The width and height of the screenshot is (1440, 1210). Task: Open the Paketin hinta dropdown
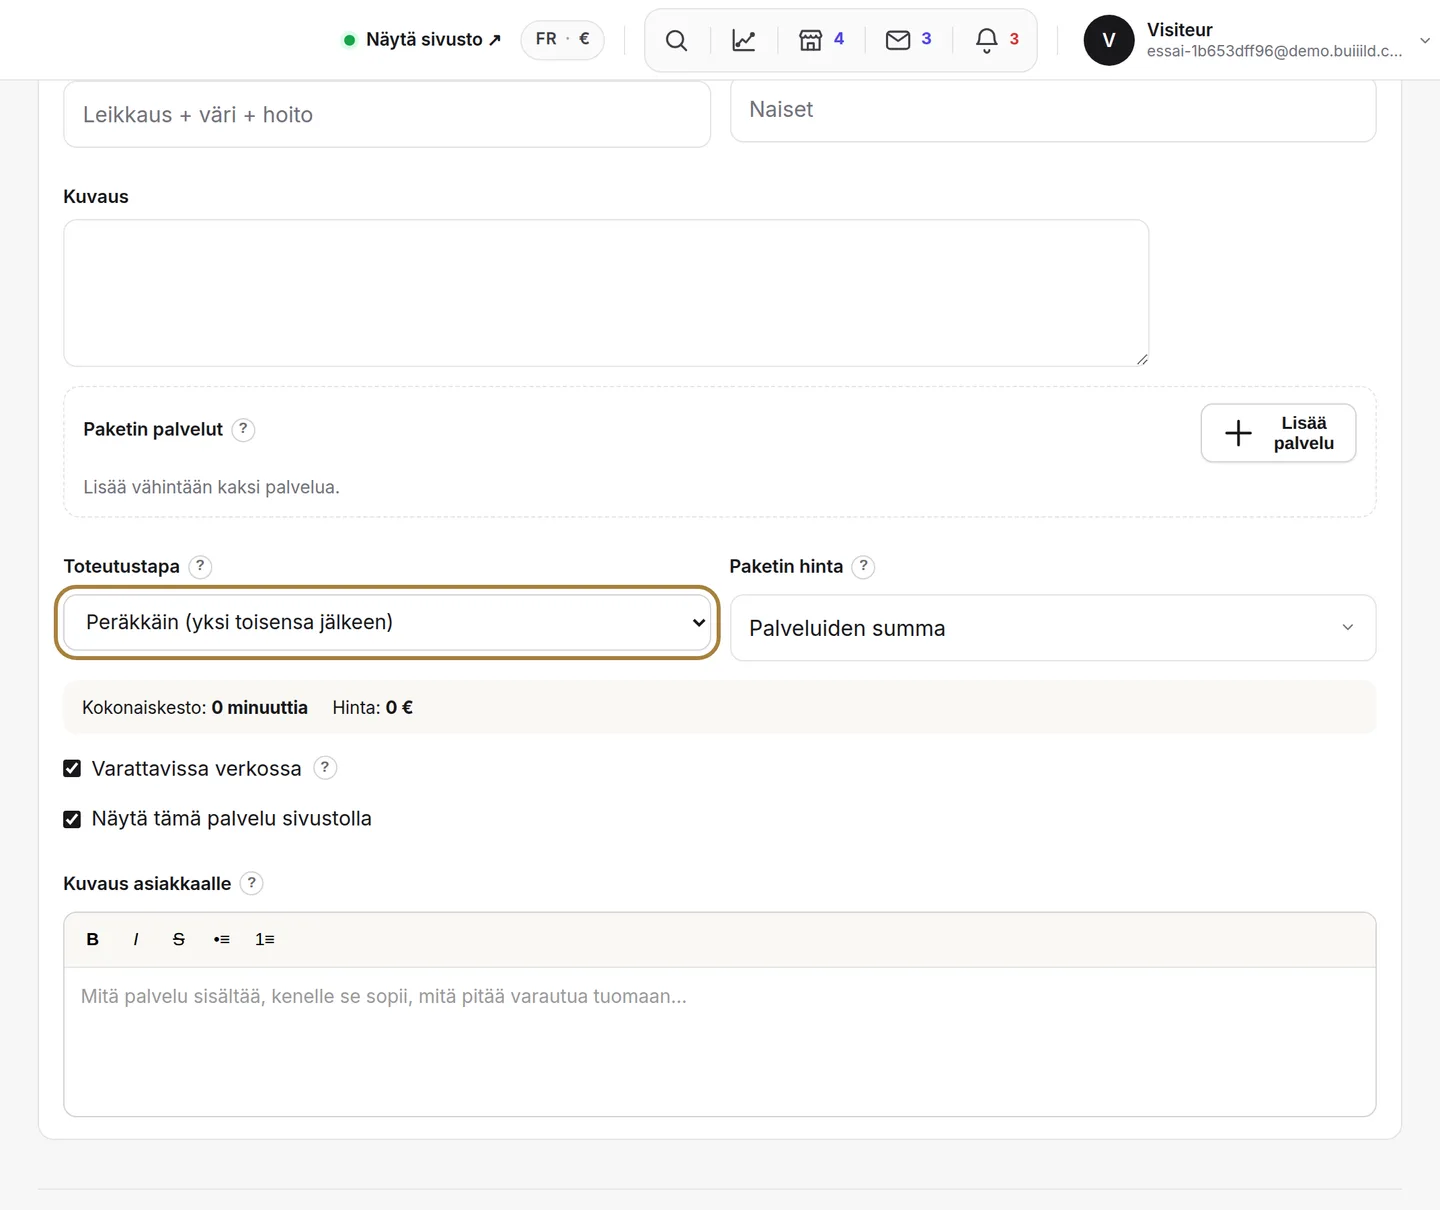[1053, 628]
